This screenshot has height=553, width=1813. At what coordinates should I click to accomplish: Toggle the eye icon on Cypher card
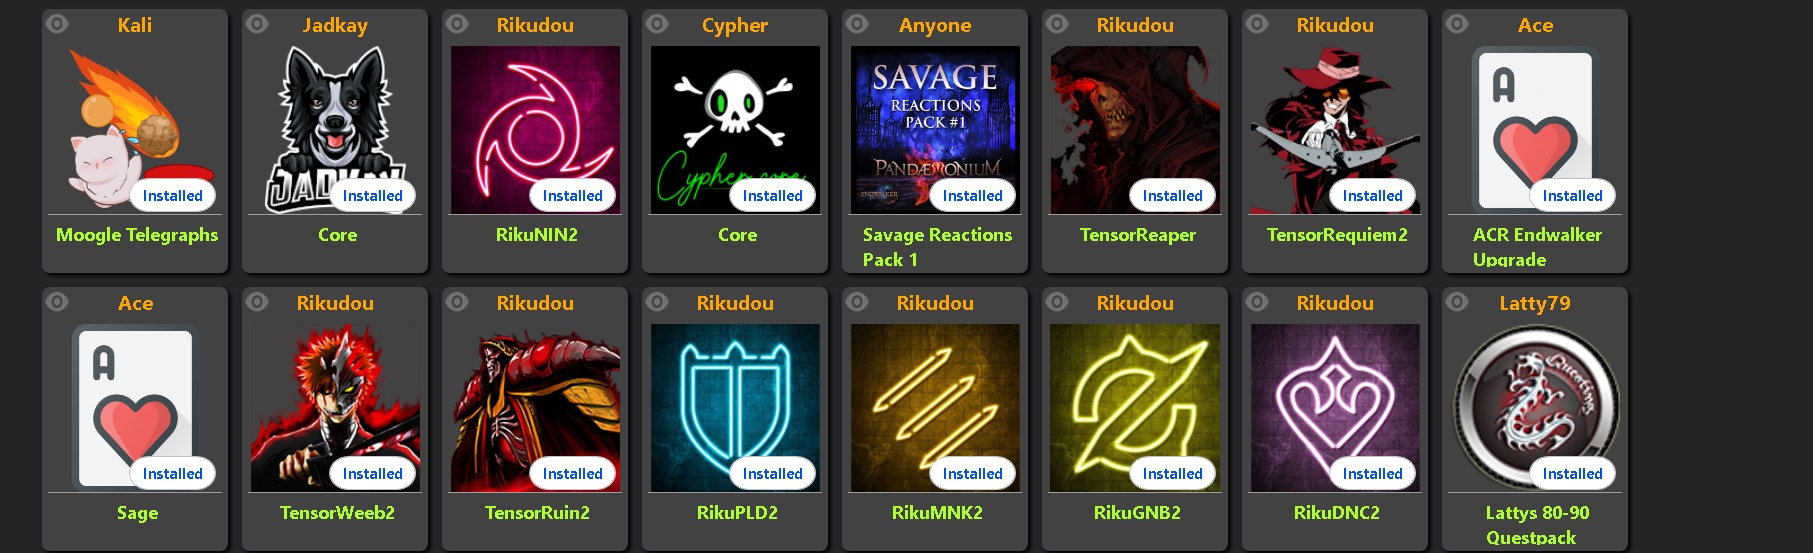(x=658, y=23)
